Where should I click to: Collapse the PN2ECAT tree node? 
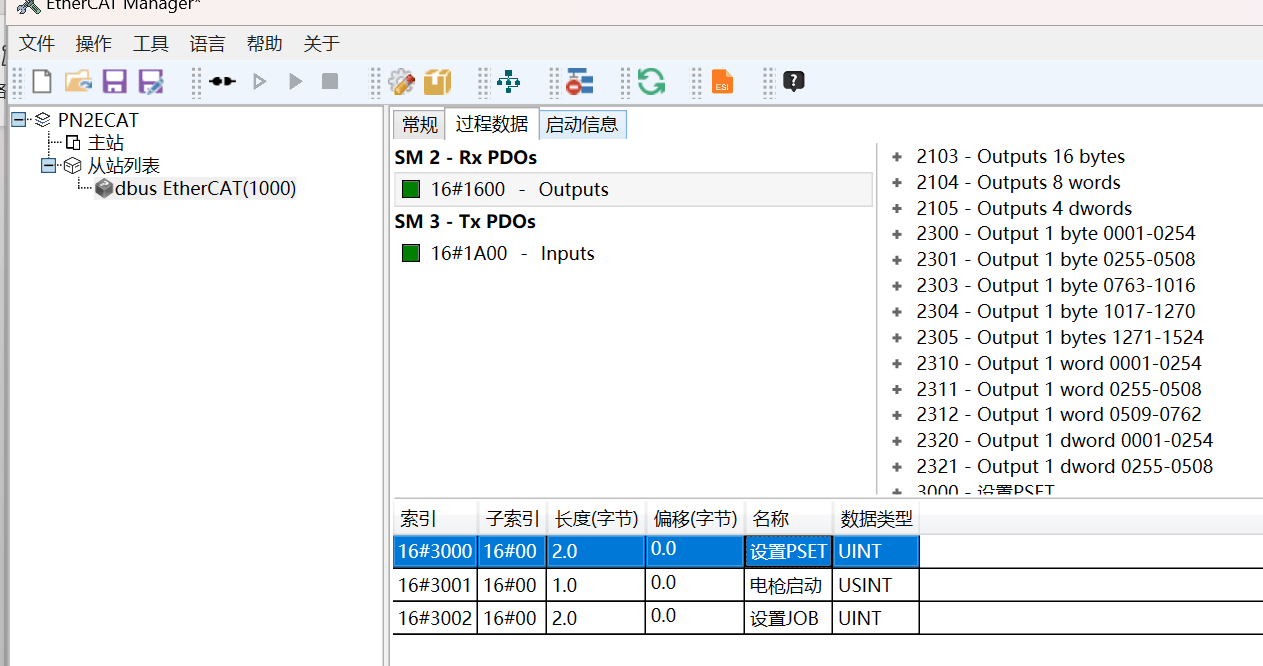19,120
